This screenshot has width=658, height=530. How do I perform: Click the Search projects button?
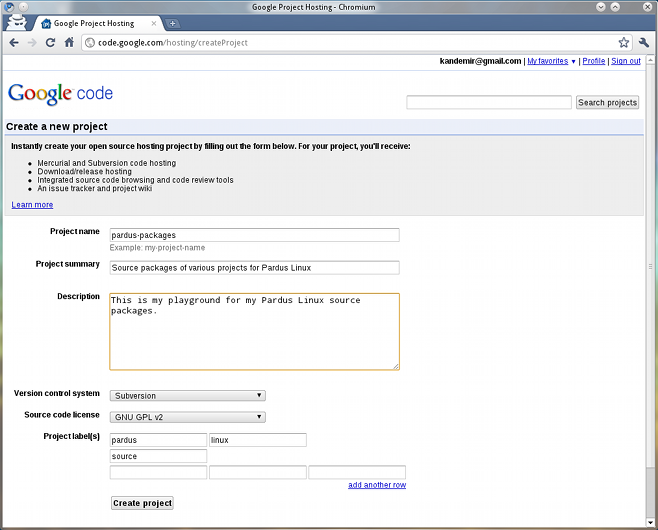[x=607, y=102]
